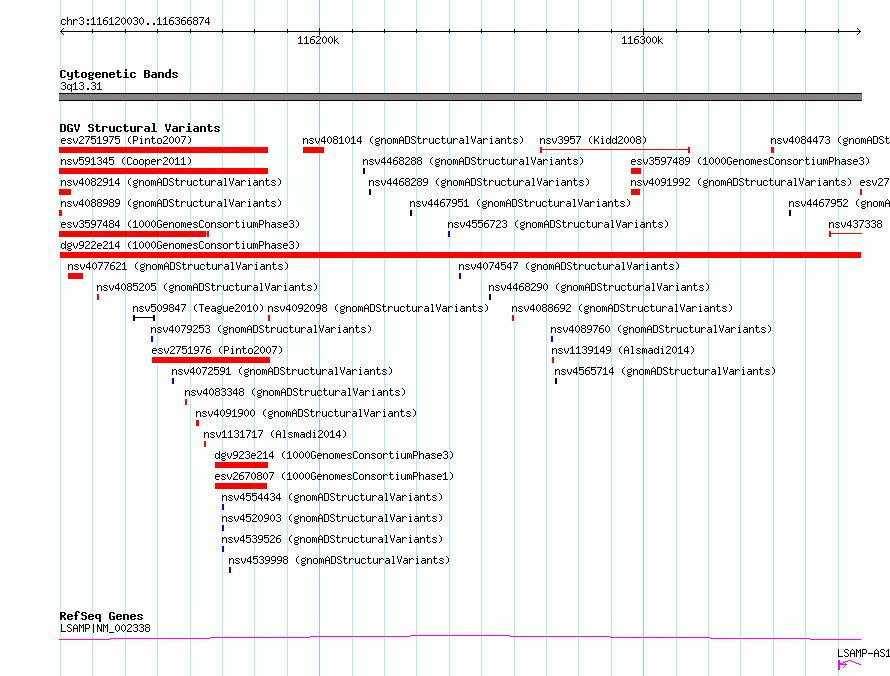Image resolution: width=890 pixels, height=676 pixels.
Task: Select the nsv1131717 (Alsmadi2014) label
Action: (x=275, y=434)
